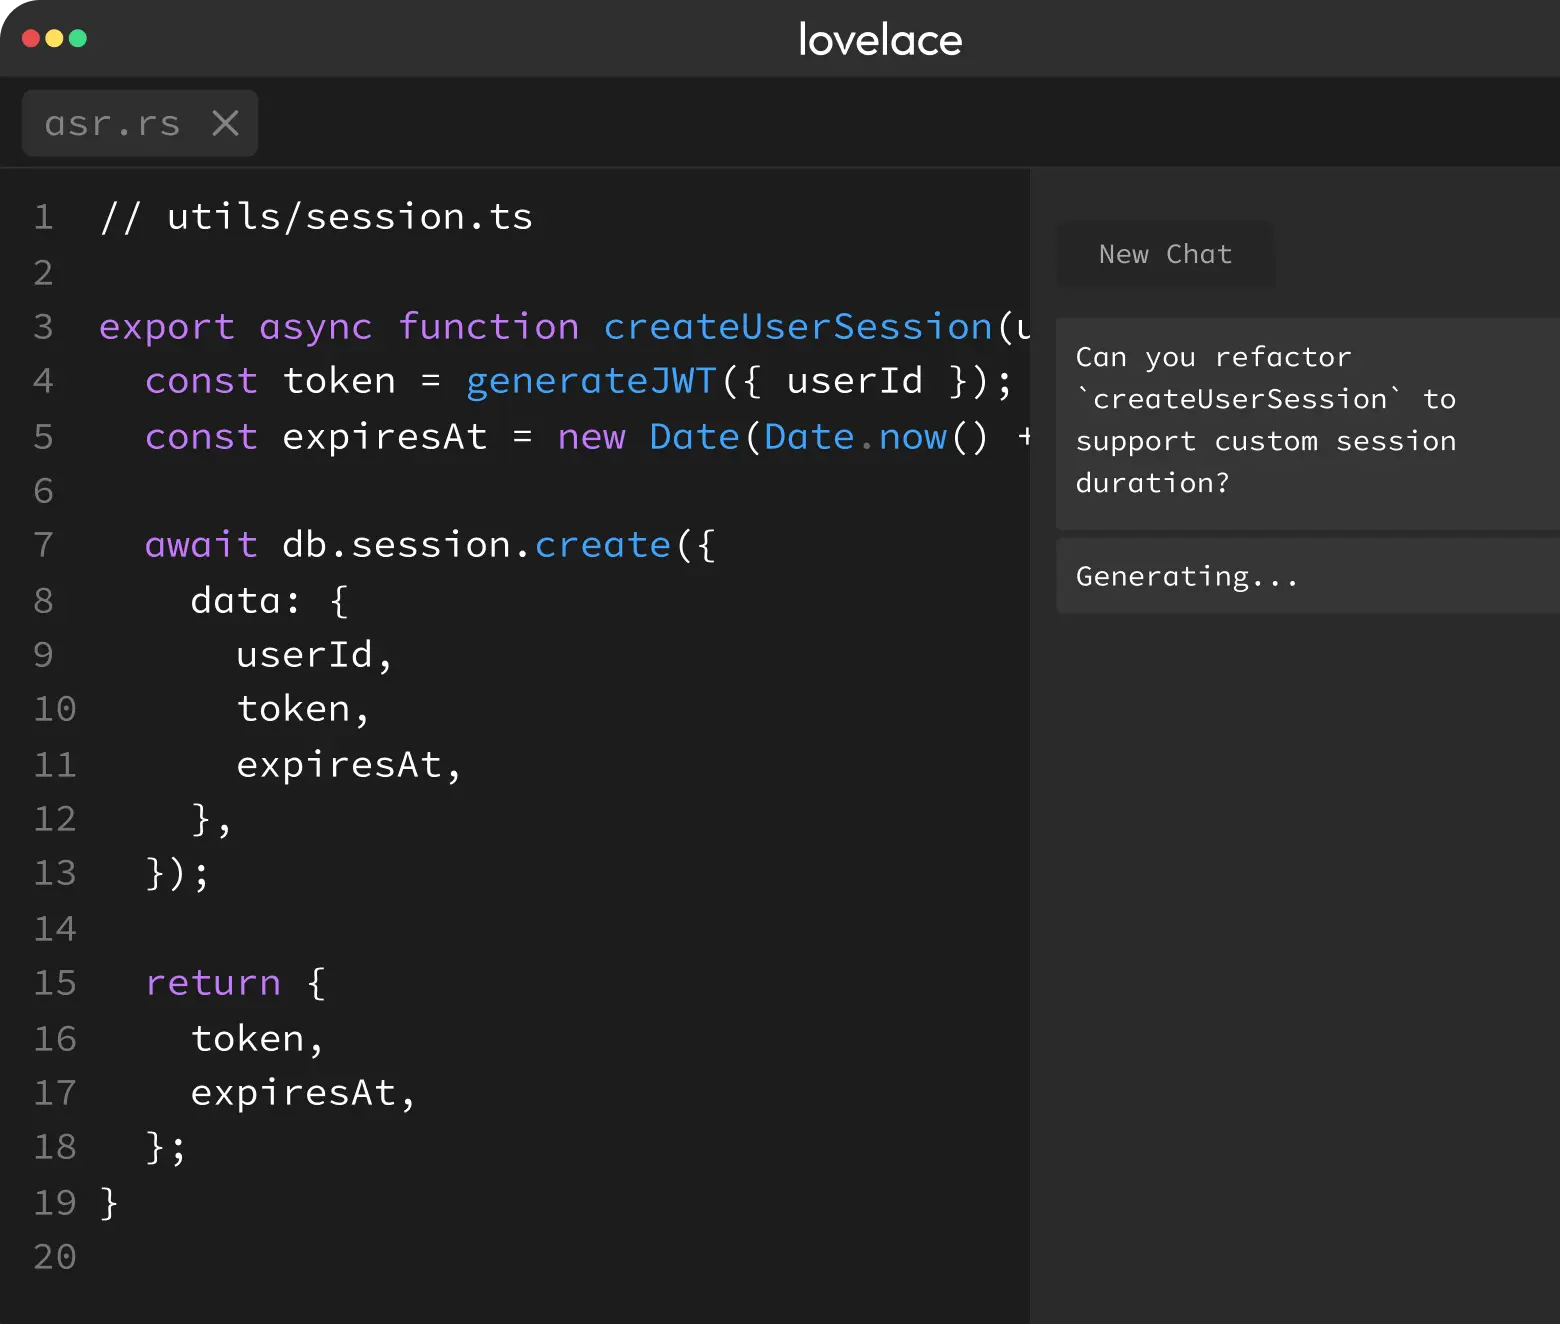Click the yellow minimize window button

tap(54, 38)
